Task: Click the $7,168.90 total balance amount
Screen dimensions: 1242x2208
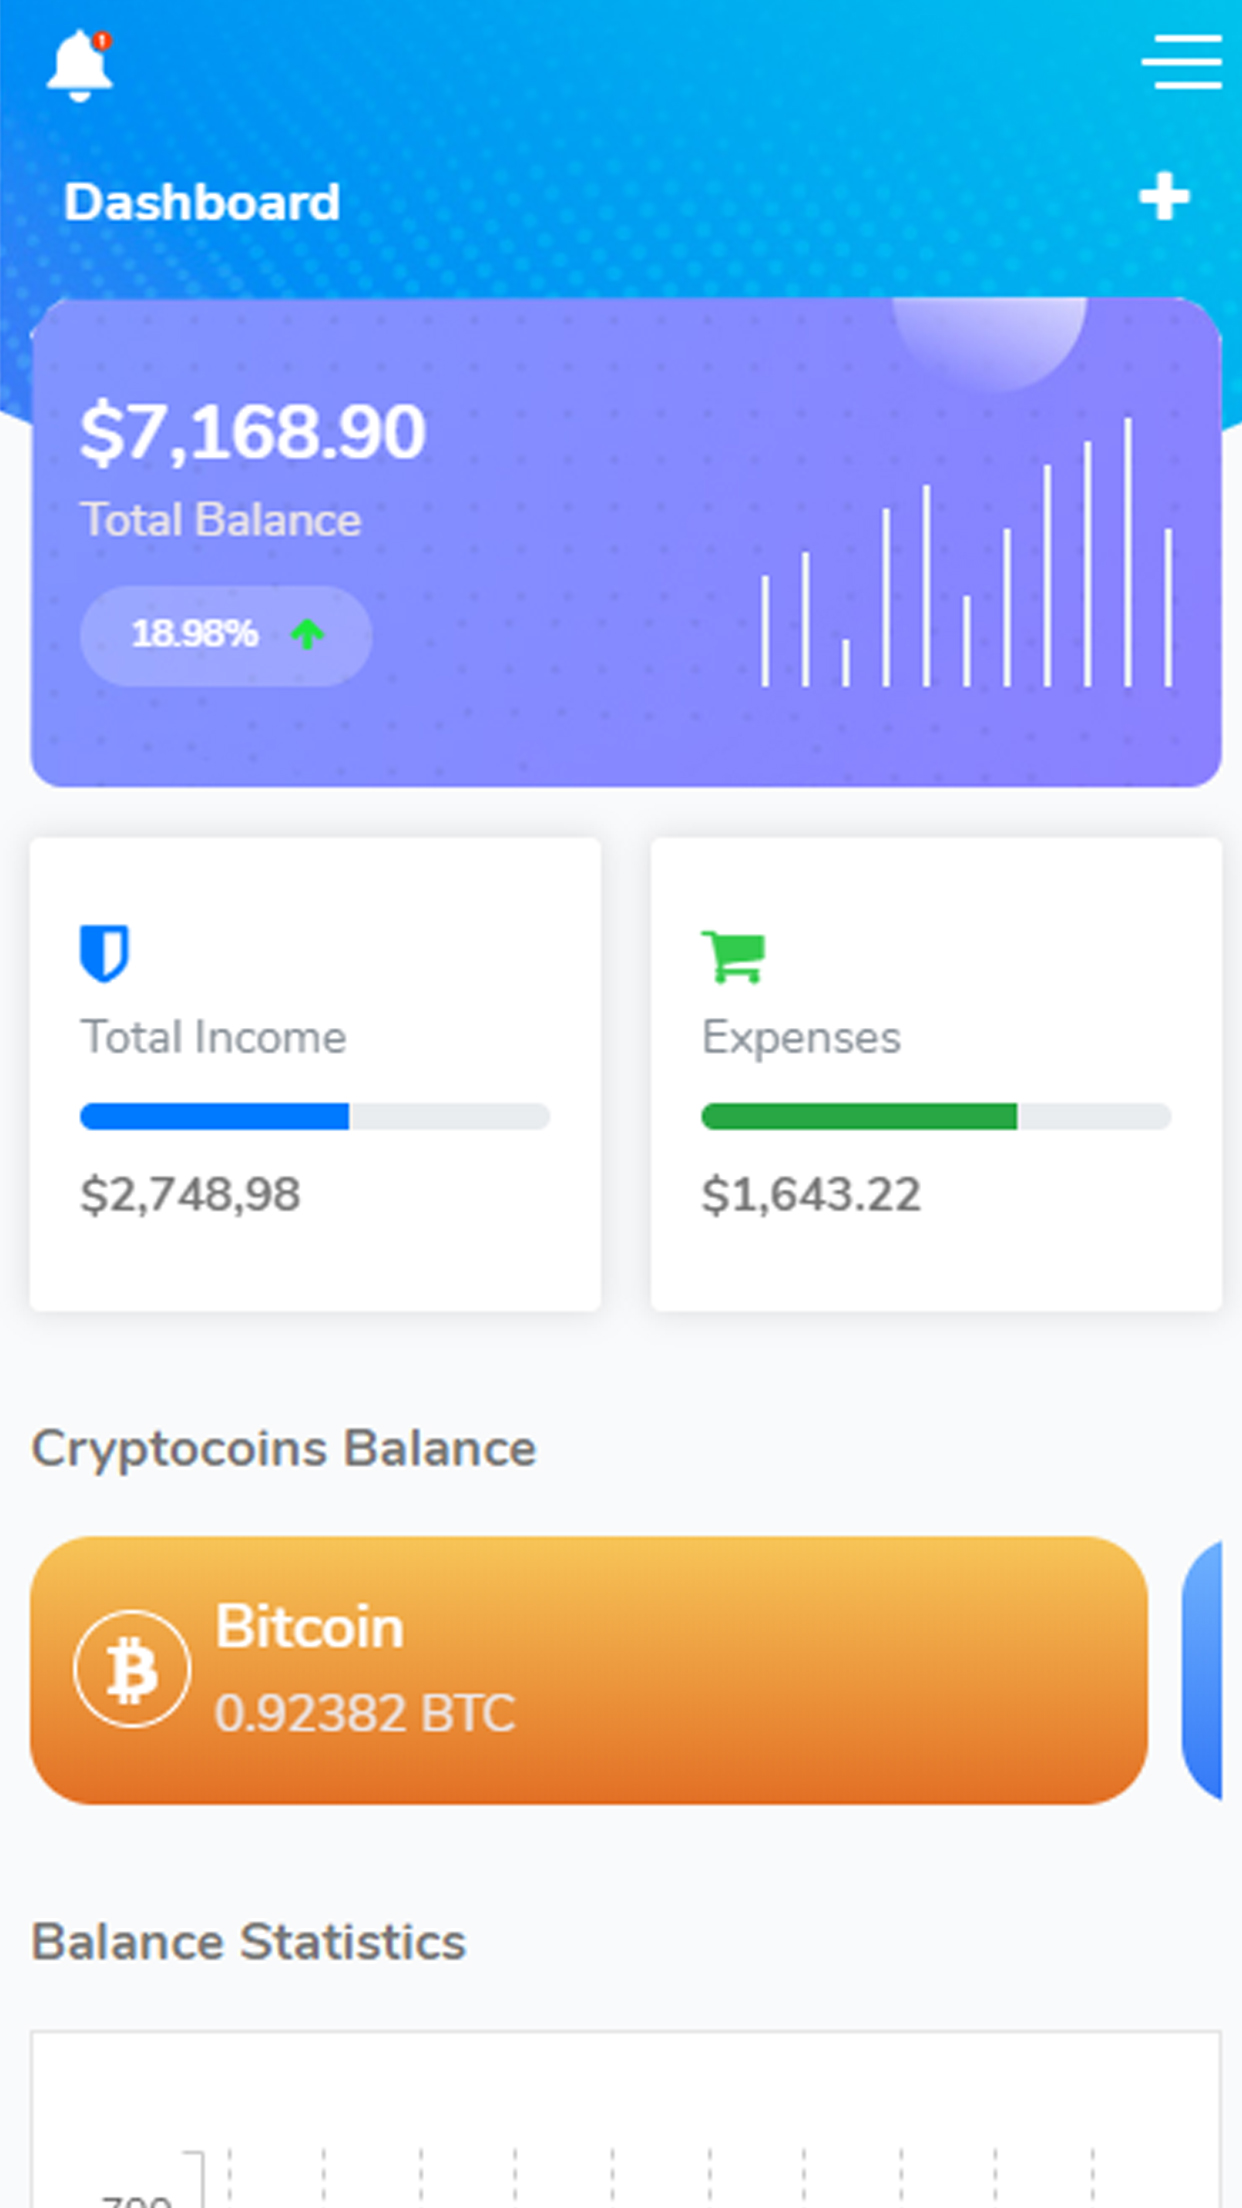Action: (x=253, y=432)
